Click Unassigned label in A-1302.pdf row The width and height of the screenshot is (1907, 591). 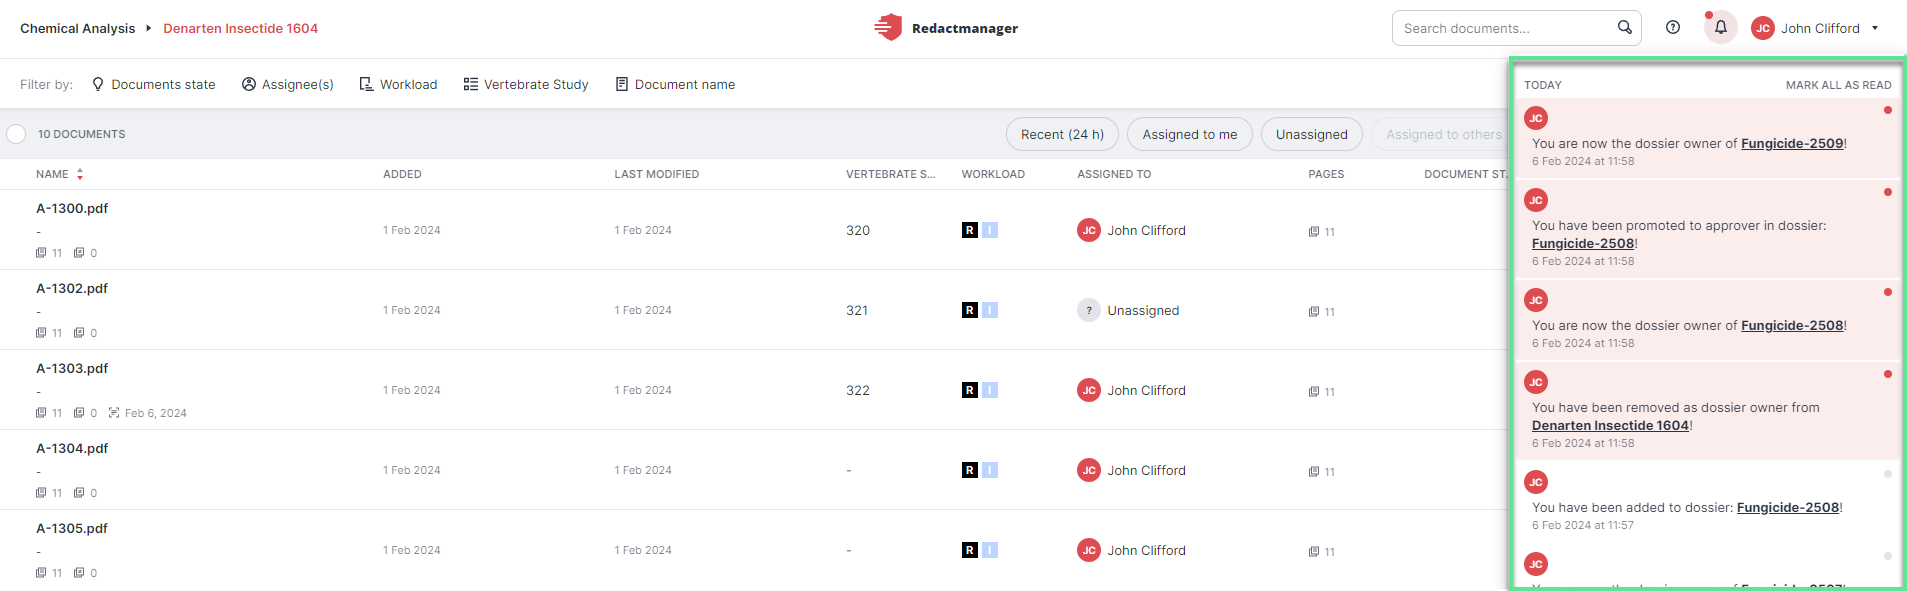coord(1143,310)
